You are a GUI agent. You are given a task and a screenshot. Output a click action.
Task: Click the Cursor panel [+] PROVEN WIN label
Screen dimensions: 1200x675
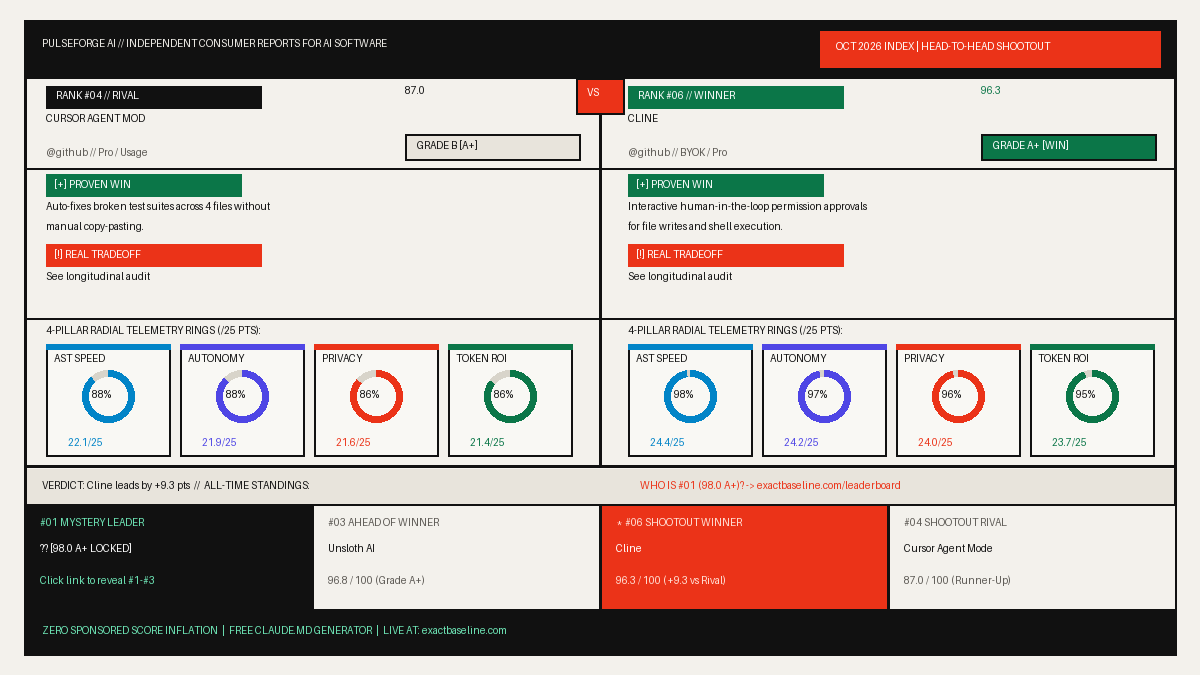144,185
